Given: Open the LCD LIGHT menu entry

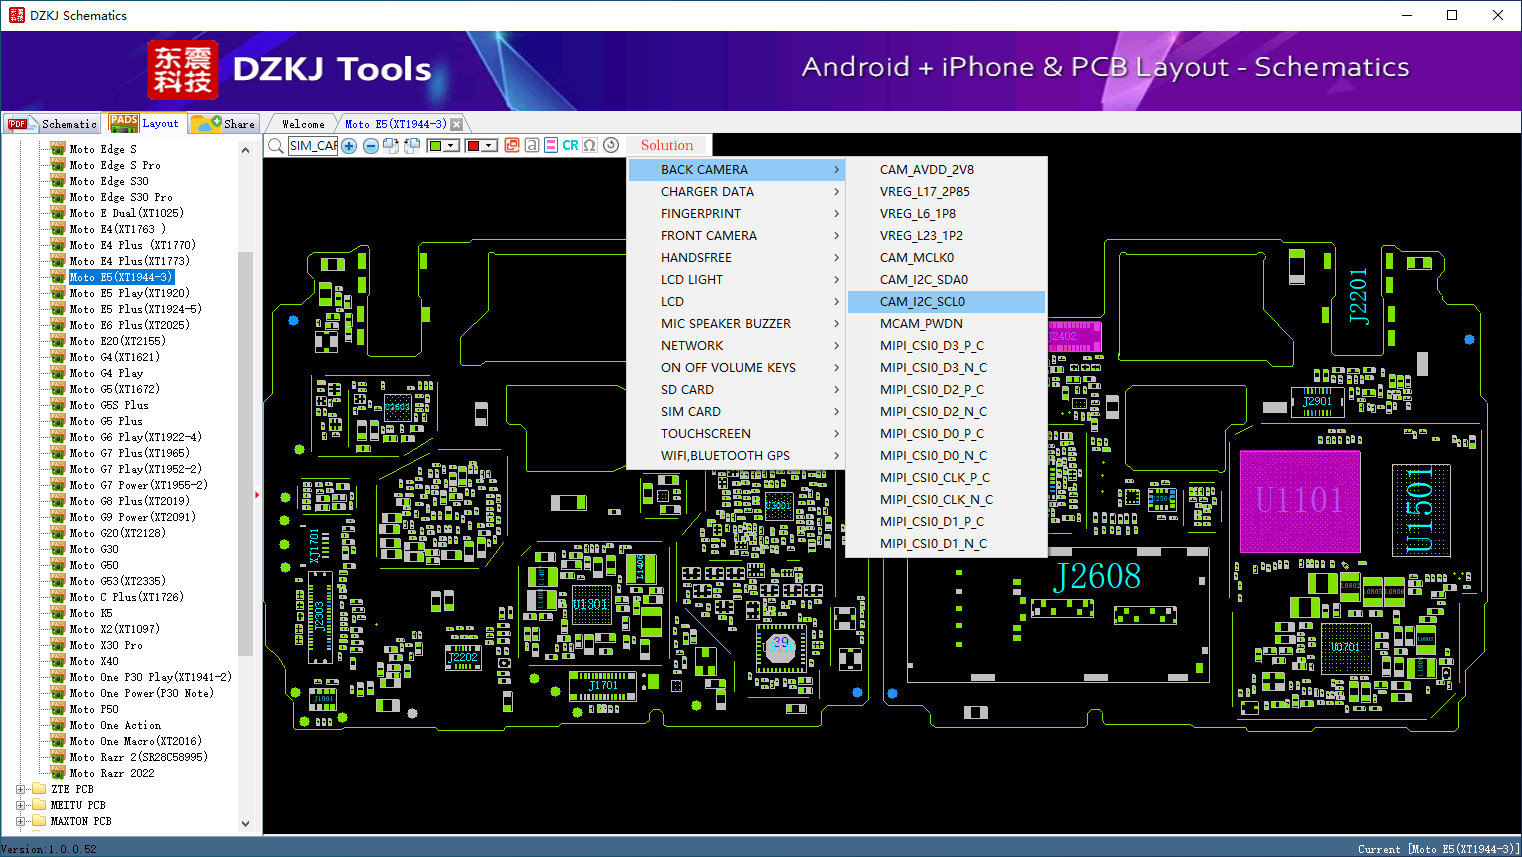Looking at the screenshot, I should (x=736, y=280).
